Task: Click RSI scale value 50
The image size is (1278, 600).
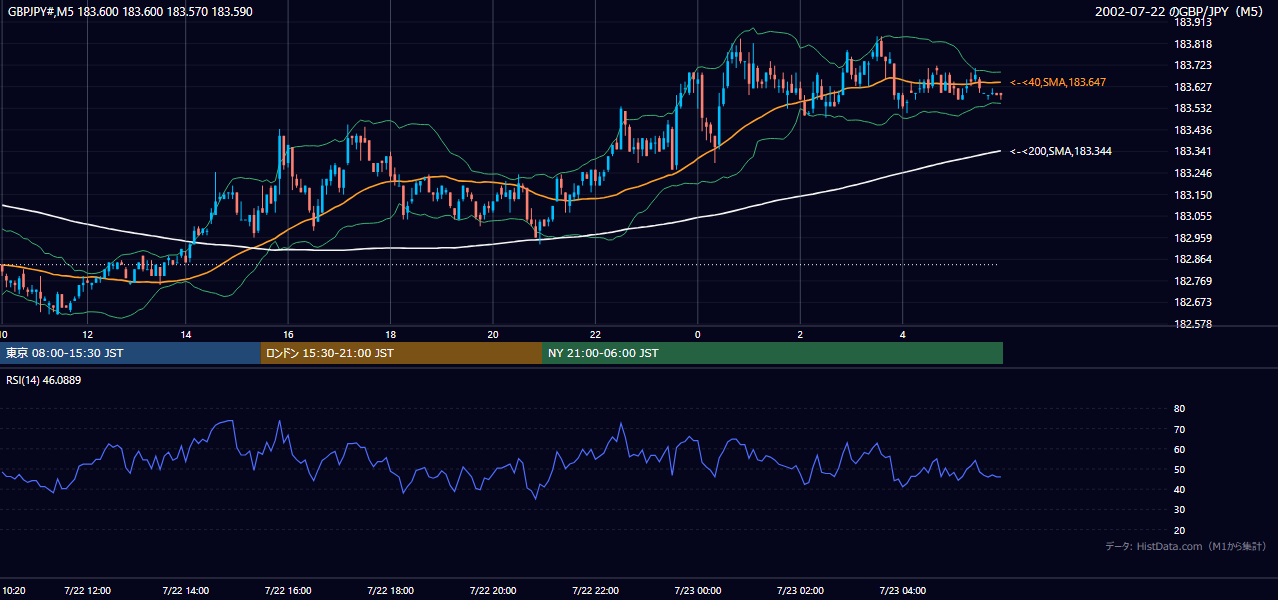Action: coord(1179,469)
